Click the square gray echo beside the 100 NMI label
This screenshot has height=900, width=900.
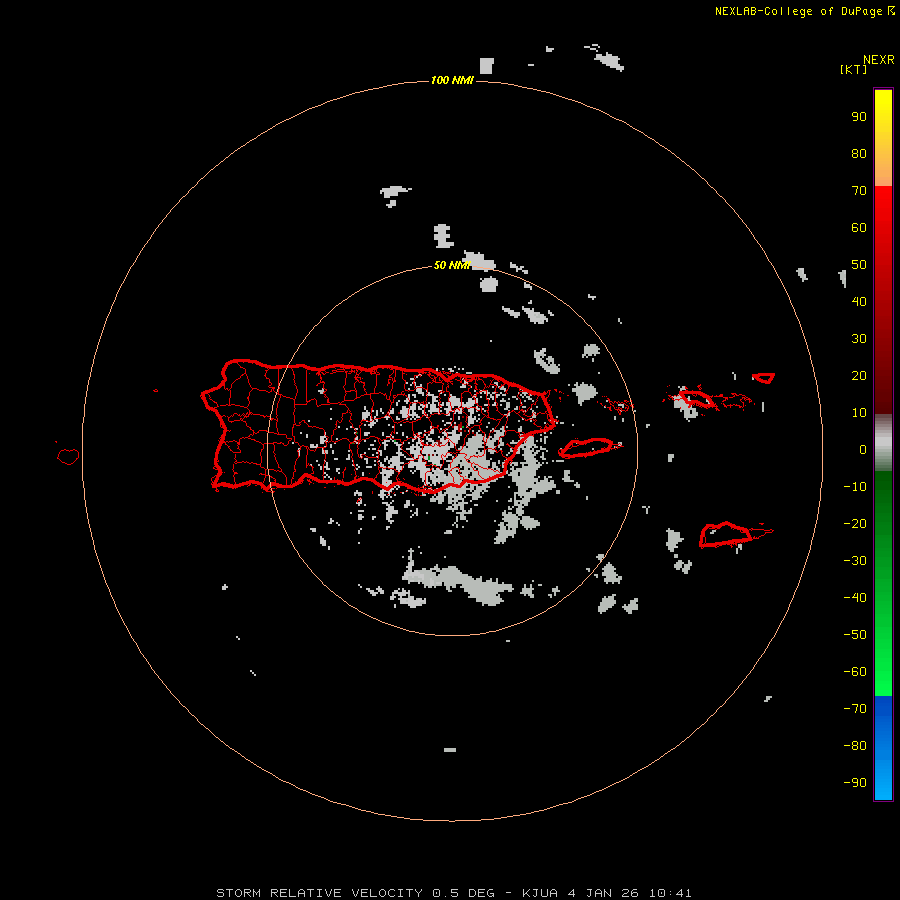coord(486,65)
